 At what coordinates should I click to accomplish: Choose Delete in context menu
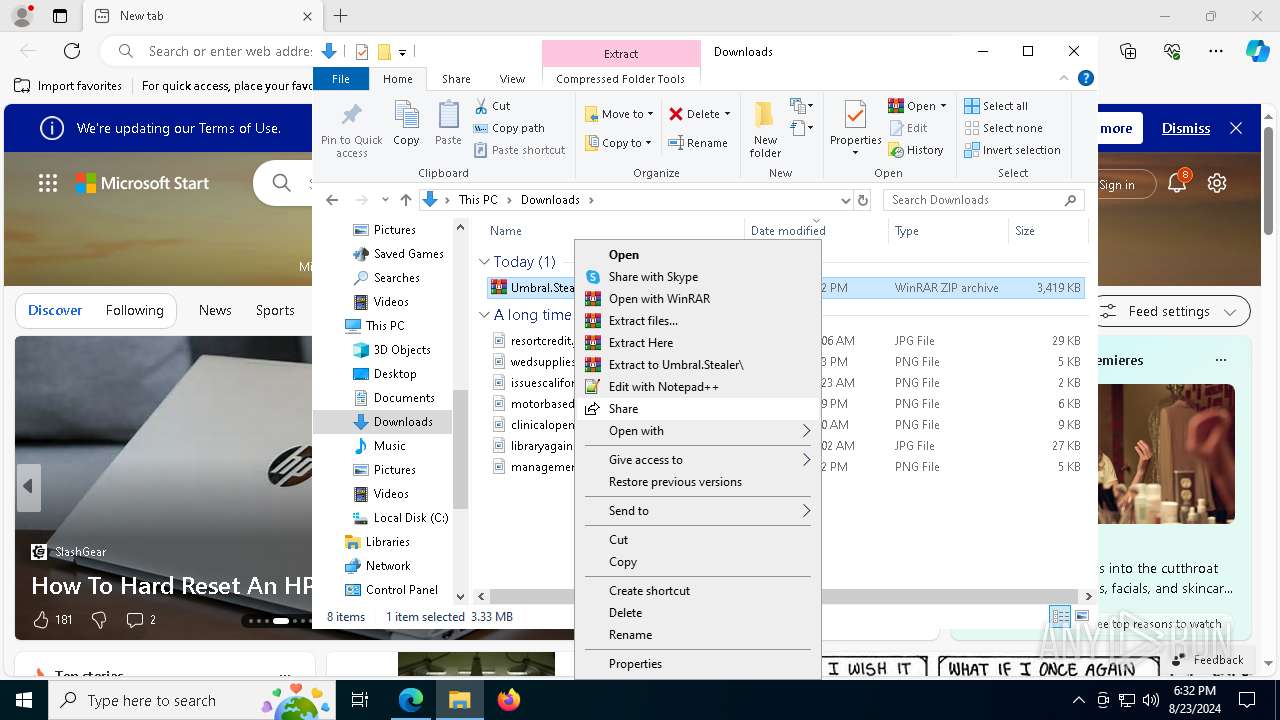point(698,613)
